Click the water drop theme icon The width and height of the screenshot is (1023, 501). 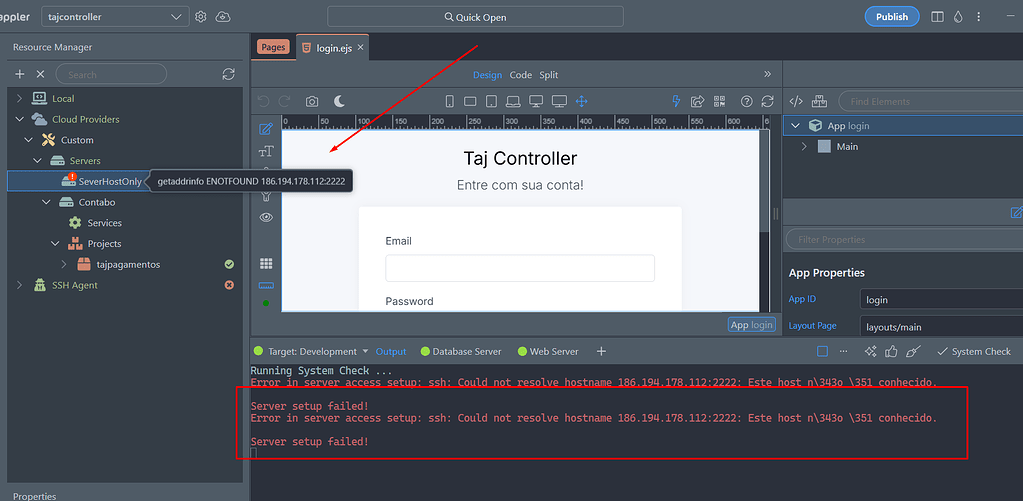click(958, 17)
